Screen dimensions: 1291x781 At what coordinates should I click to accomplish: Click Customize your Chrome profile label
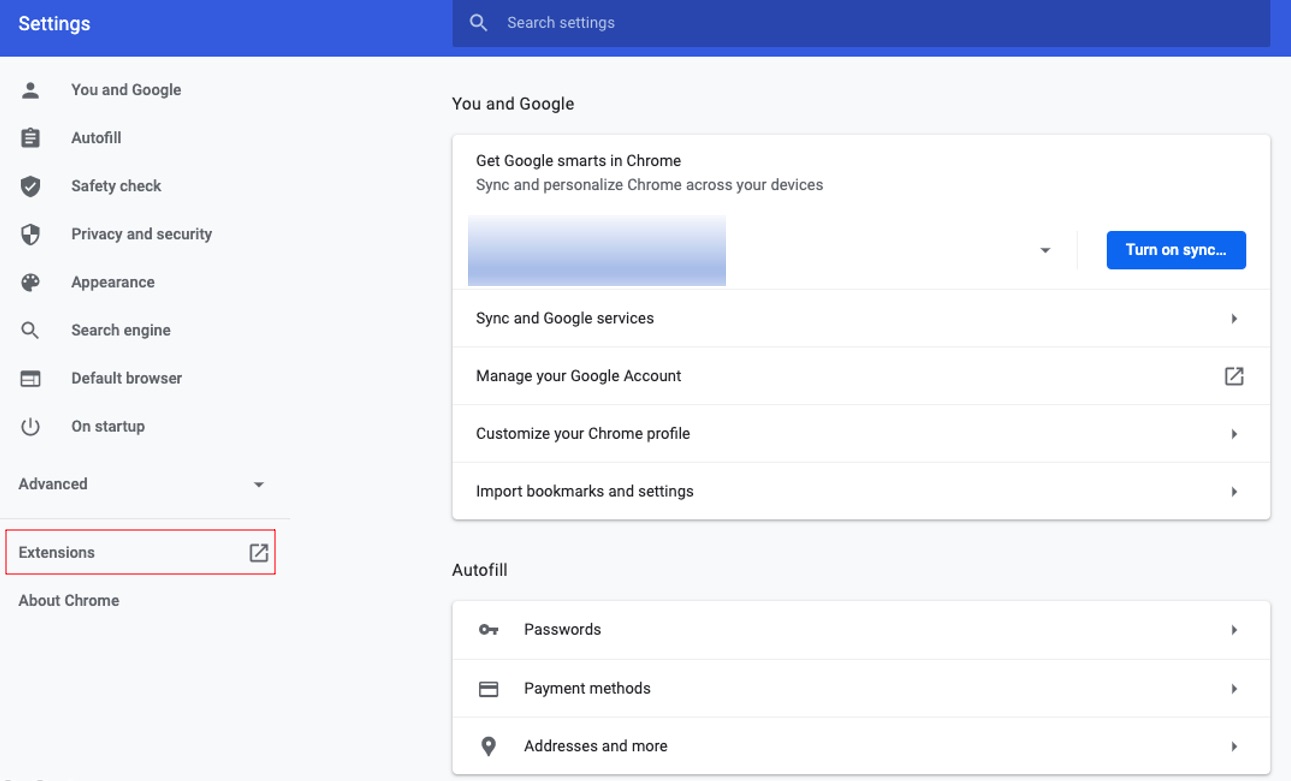point(583,434)
